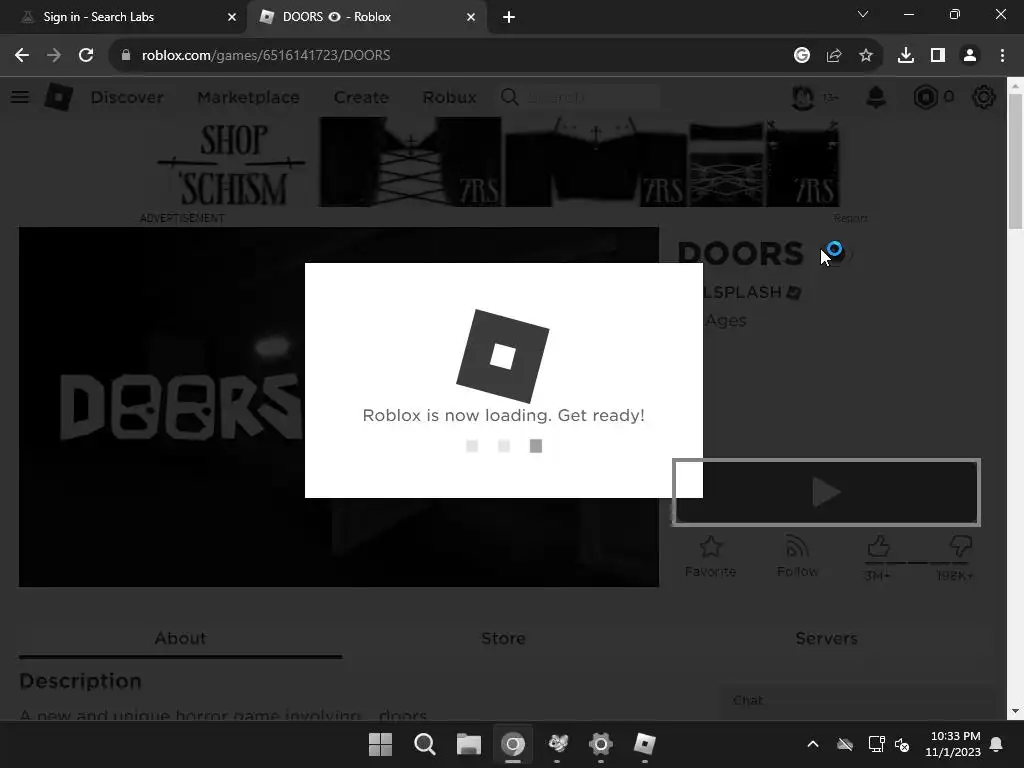Select the DOORS - Roblox browser tab
The height and width of the screenshot is (768, 1024).
(x=366, y=17)
